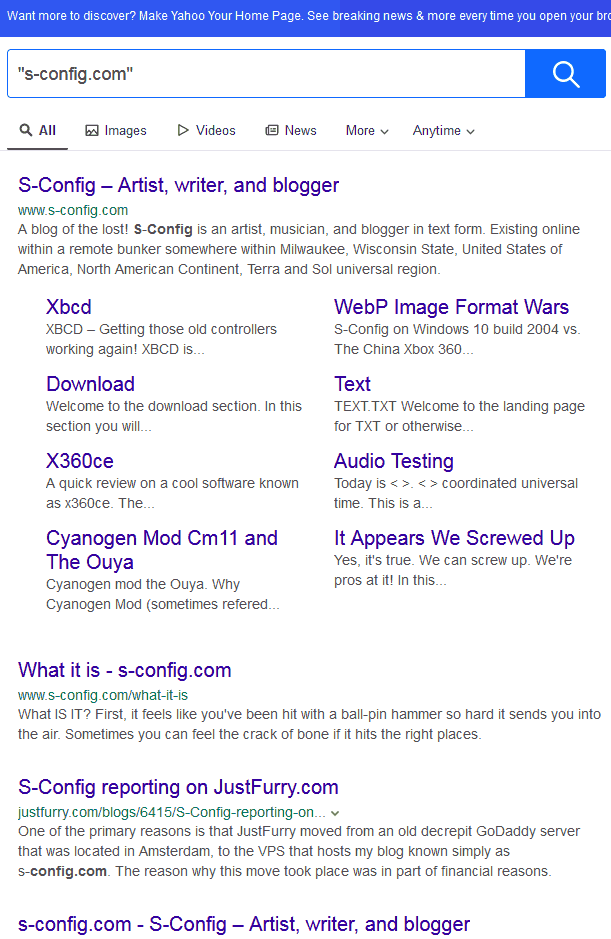Open the It Appears We Screwed Up link
Image resolution: width=611 pixels, height=939 pixels.
point(454,538)
